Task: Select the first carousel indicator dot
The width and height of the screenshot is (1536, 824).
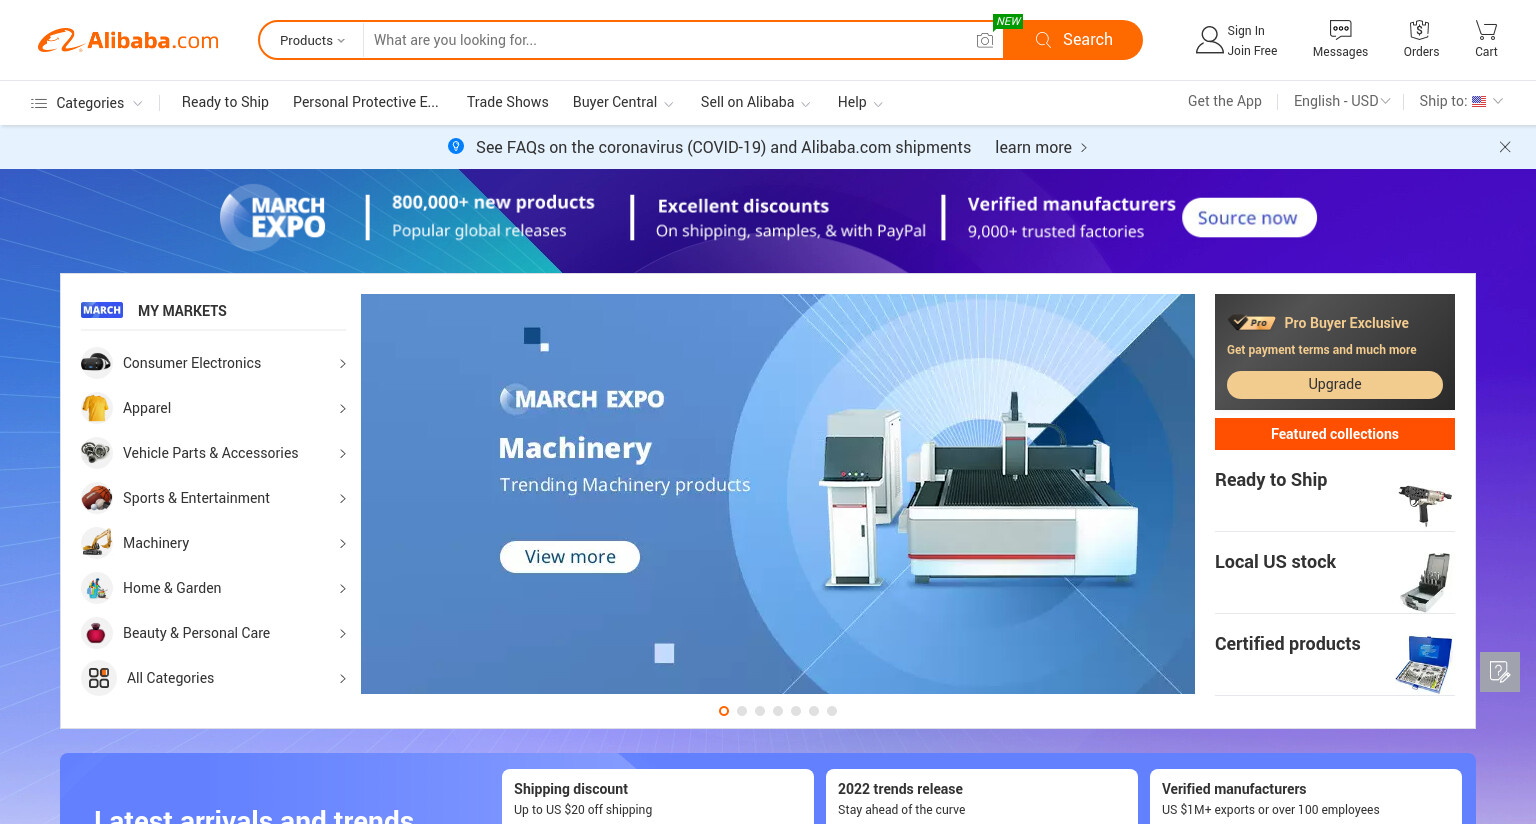Action: pos(724,711)
